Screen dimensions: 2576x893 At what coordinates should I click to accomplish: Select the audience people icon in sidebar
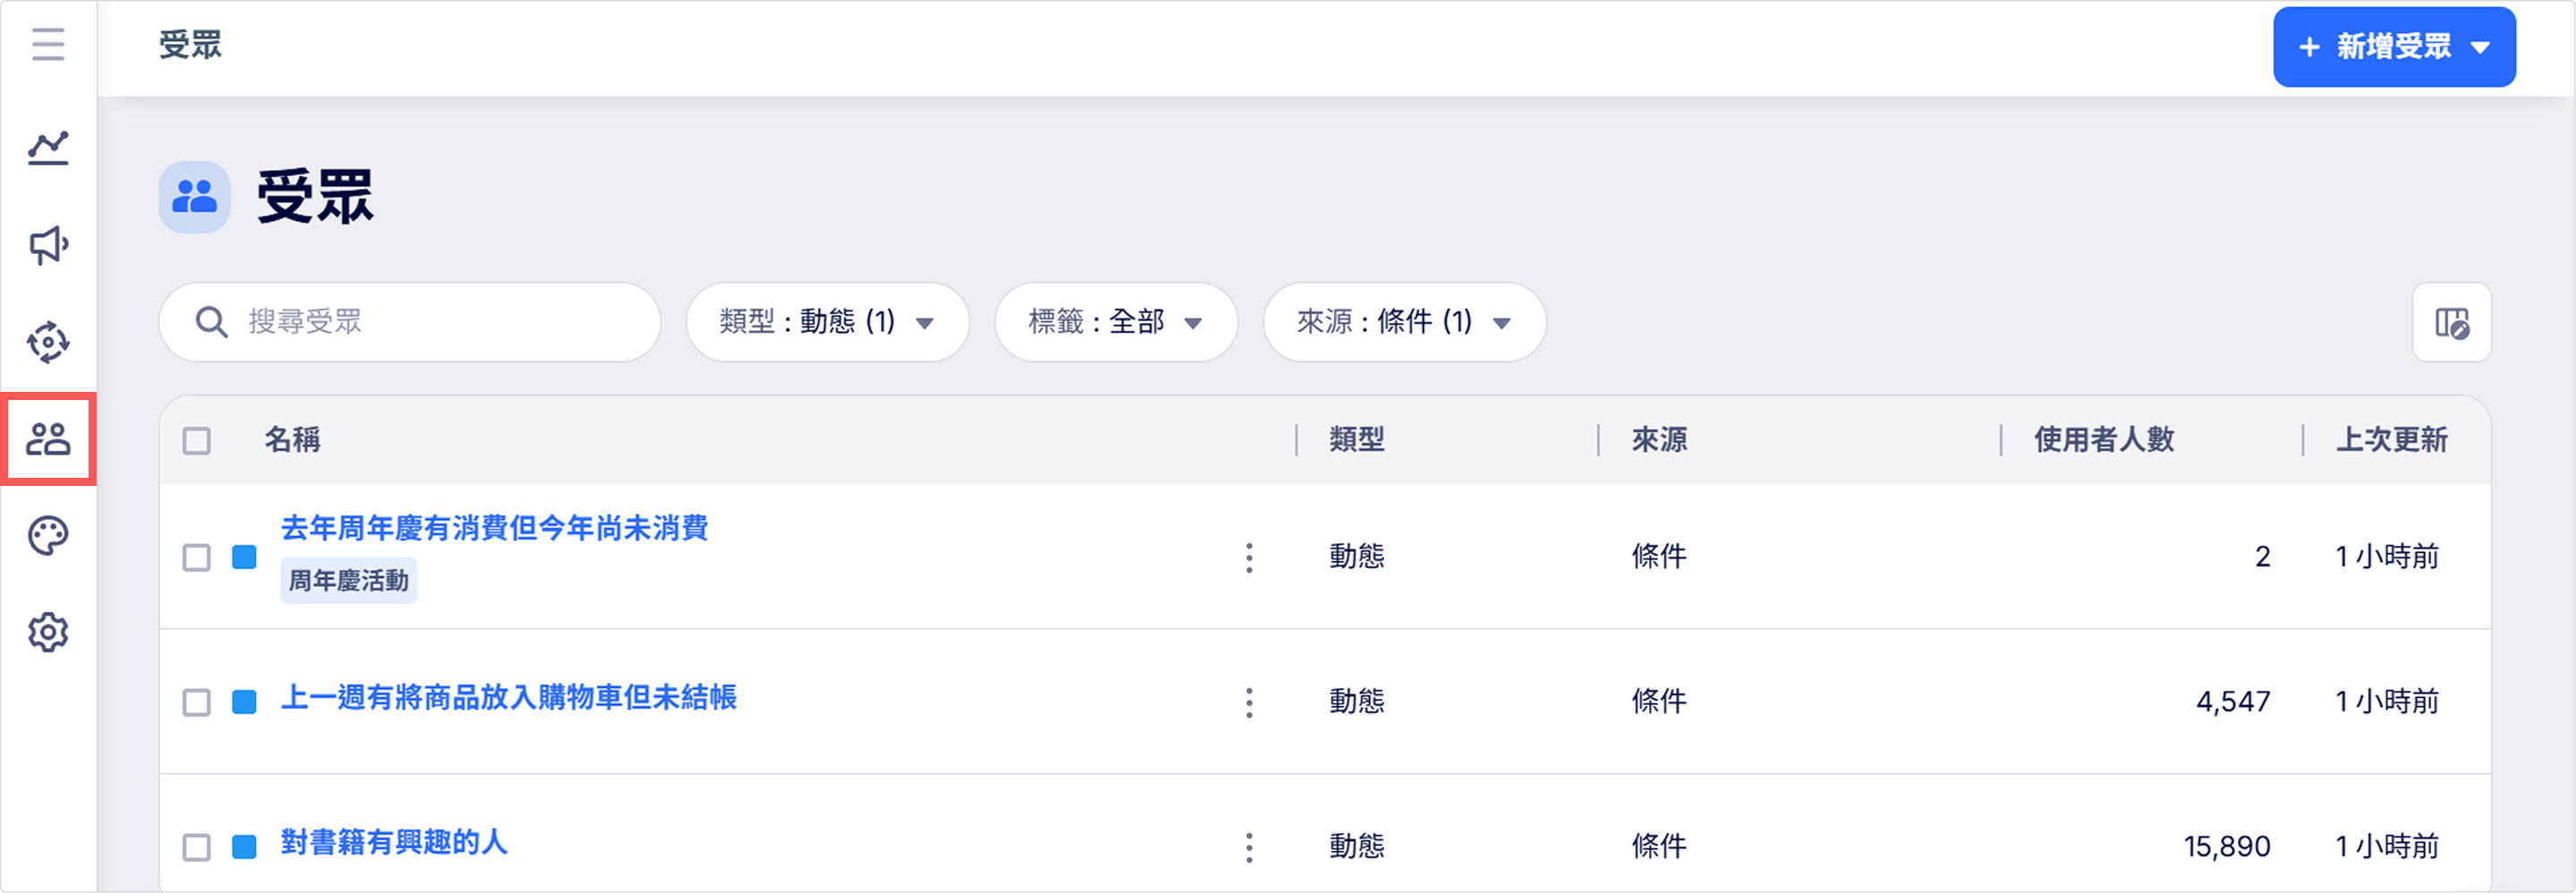(x=48, y=439)
